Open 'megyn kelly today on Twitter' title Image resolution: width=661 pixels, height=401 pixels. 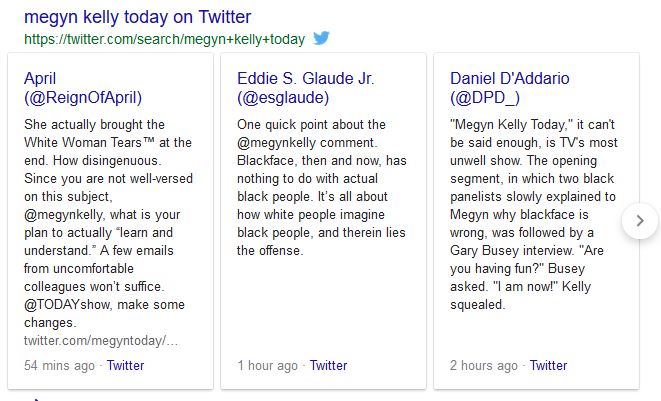[137, 17]
